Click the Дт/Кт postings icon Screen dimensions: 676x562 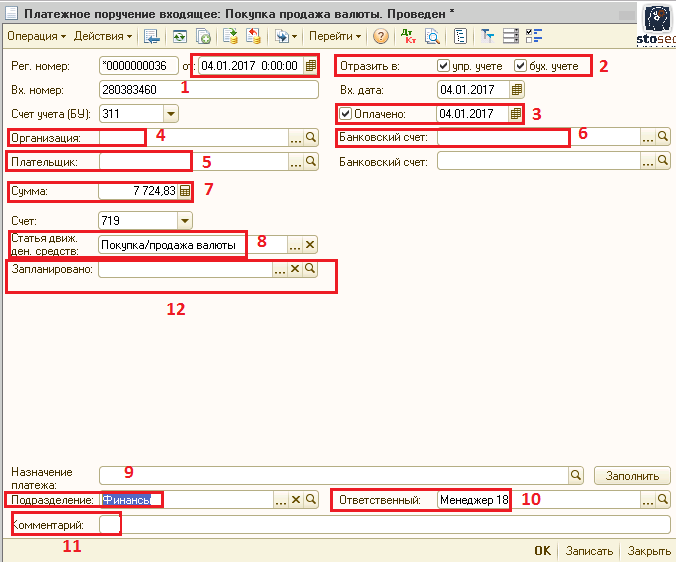408,36
